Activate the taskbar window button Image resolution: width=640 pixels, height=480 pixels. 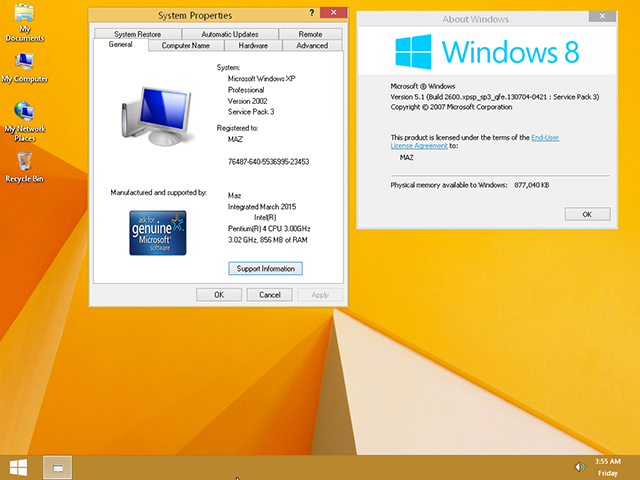point(58,467)
